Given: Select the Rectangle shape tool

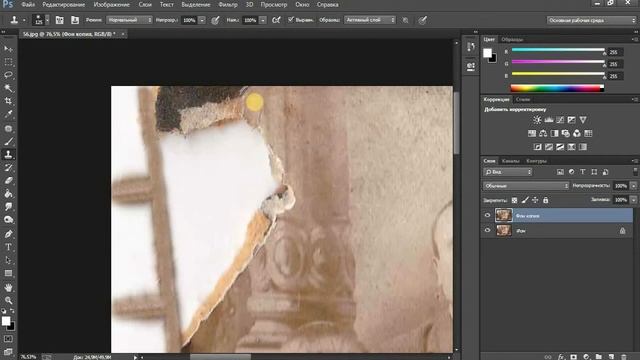Looking at the screenshot, I should 8,273.
